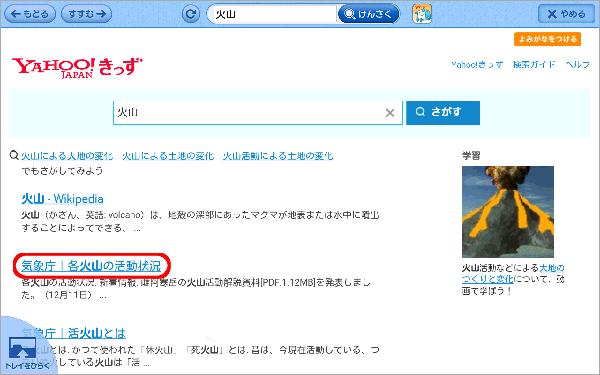Click the すすむ forward button
Viewport: 600px width, 375px height.
pyautogui.click(x=86, y=14)
